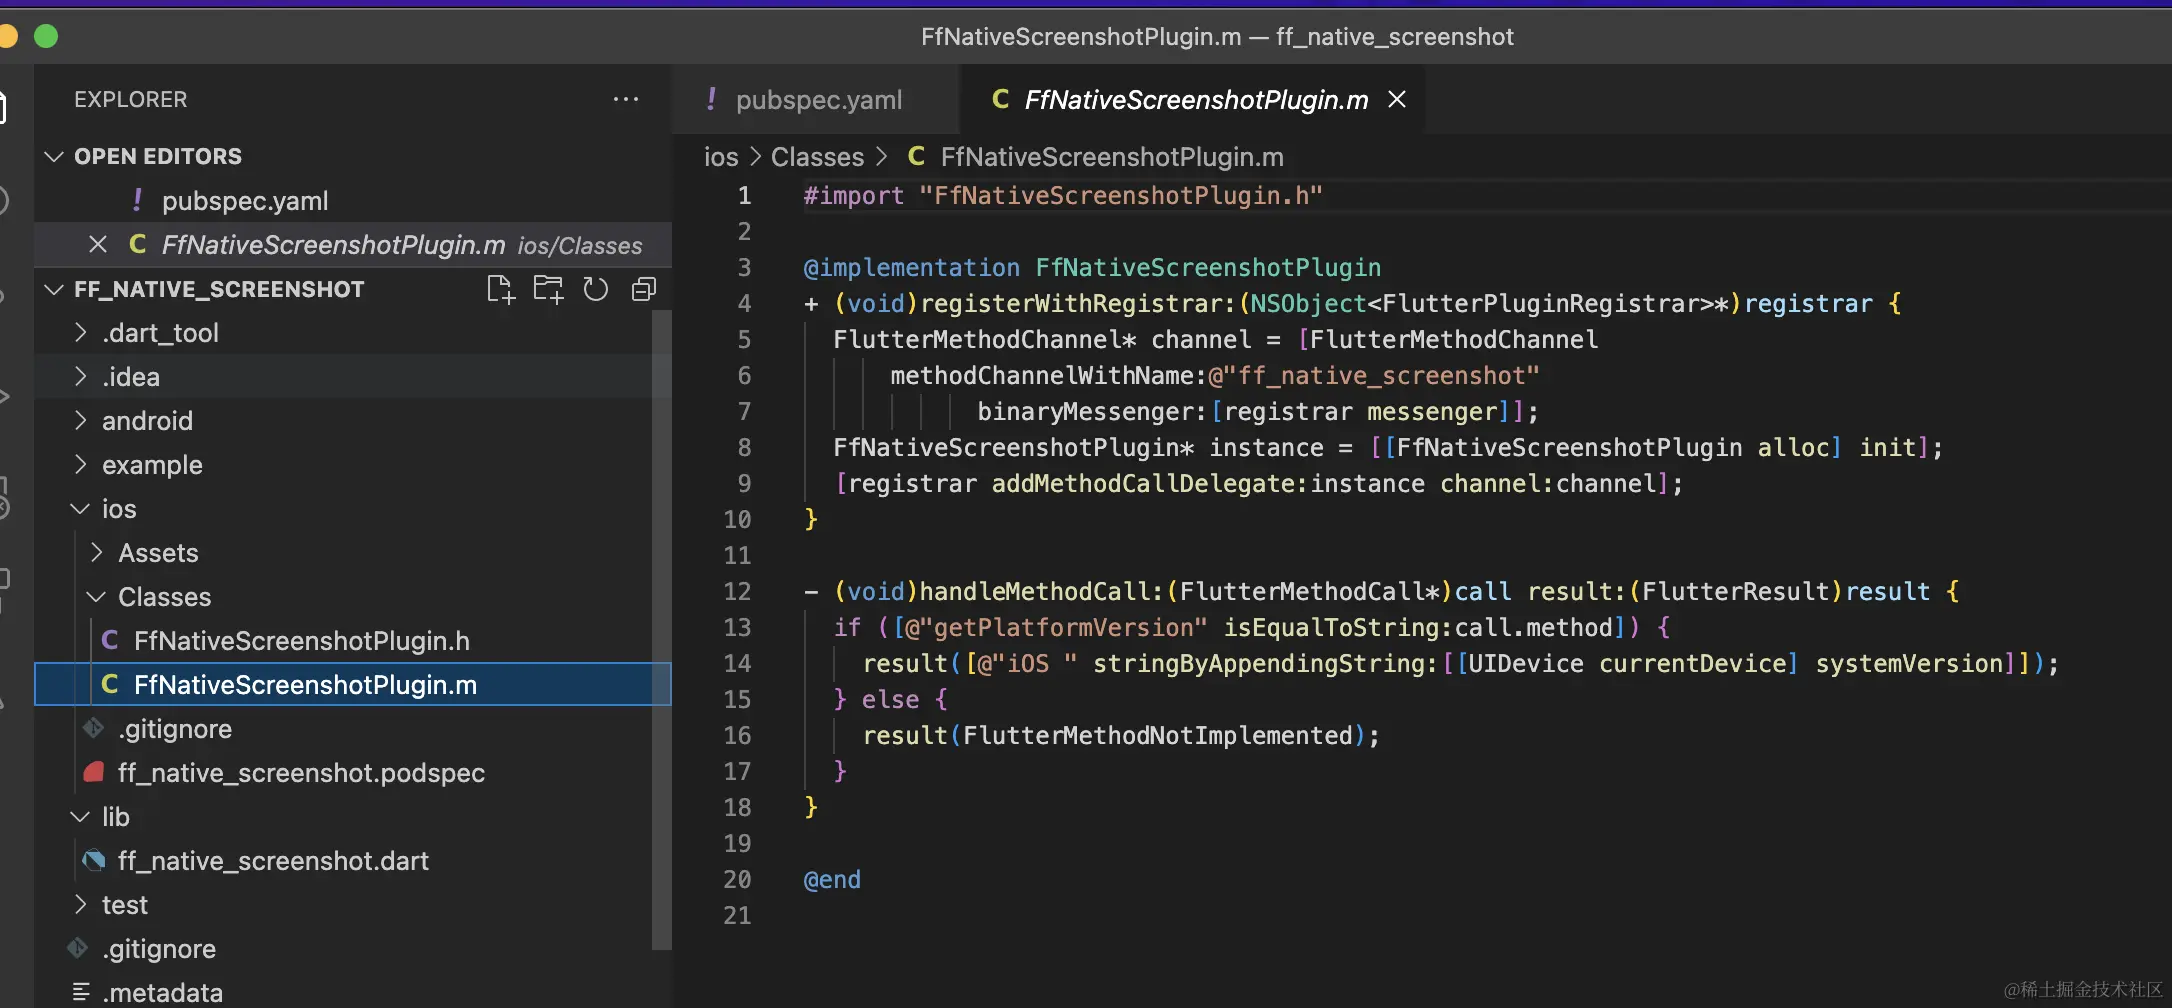
Task: Switch to the pubspec.yaml tab
Action: [816, 99]
